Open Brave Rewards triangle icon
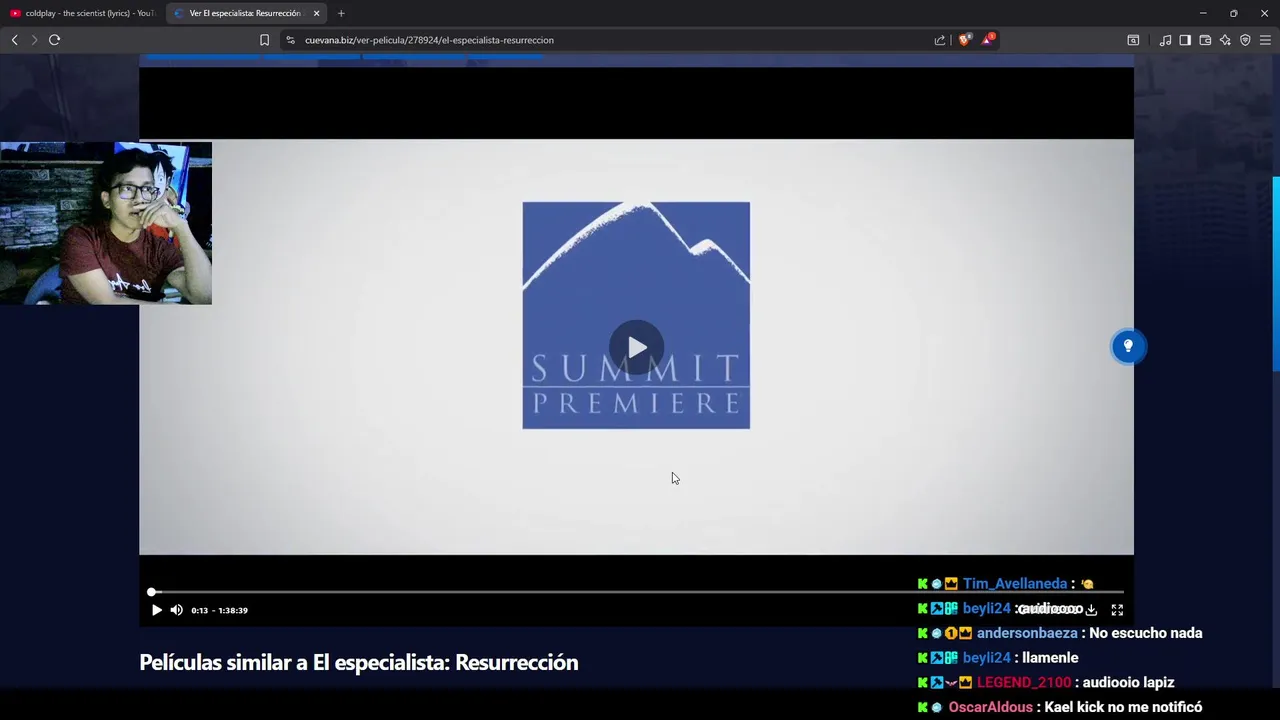1280x720 pixels. (988, 39)
